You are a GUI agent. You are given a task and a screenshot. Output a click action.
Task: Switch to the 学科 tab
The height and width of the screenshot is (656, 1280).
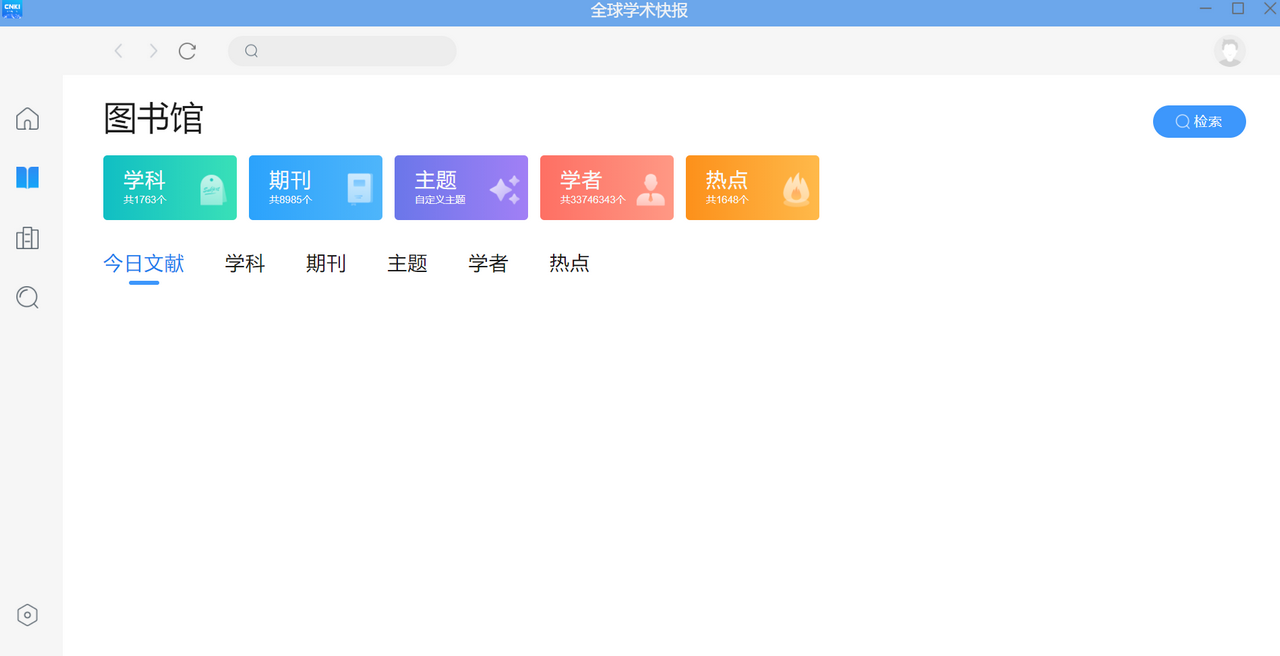pos(245,263)
